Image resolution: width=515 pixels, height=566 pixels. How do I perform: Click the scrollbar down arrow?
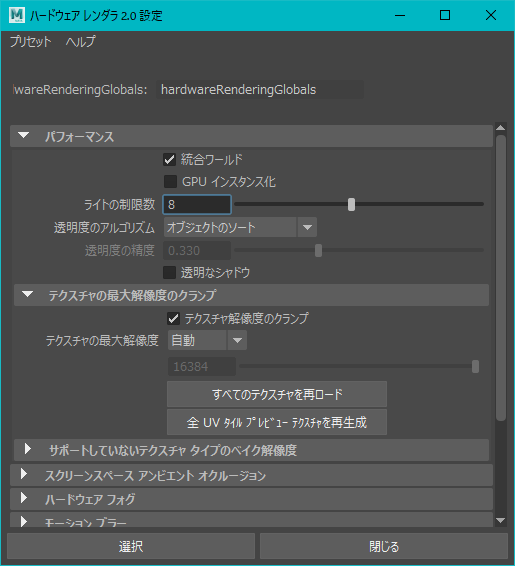pos(501,520)
